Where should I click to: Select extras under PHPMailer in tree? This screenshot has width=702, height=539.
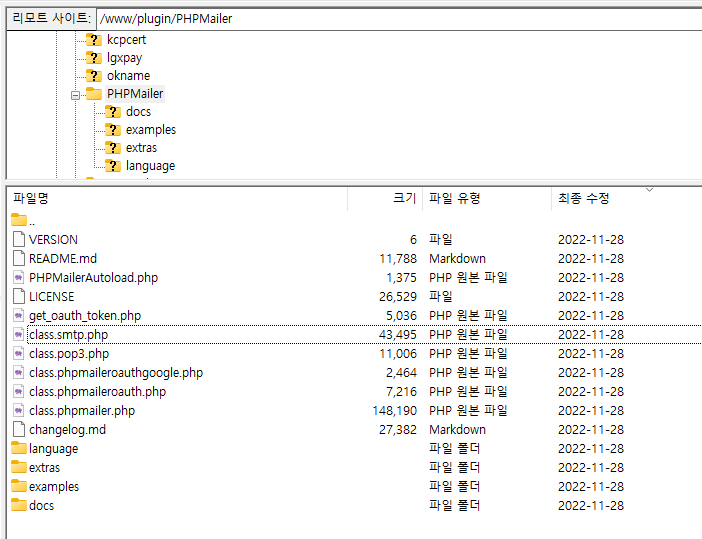point(141,148)
